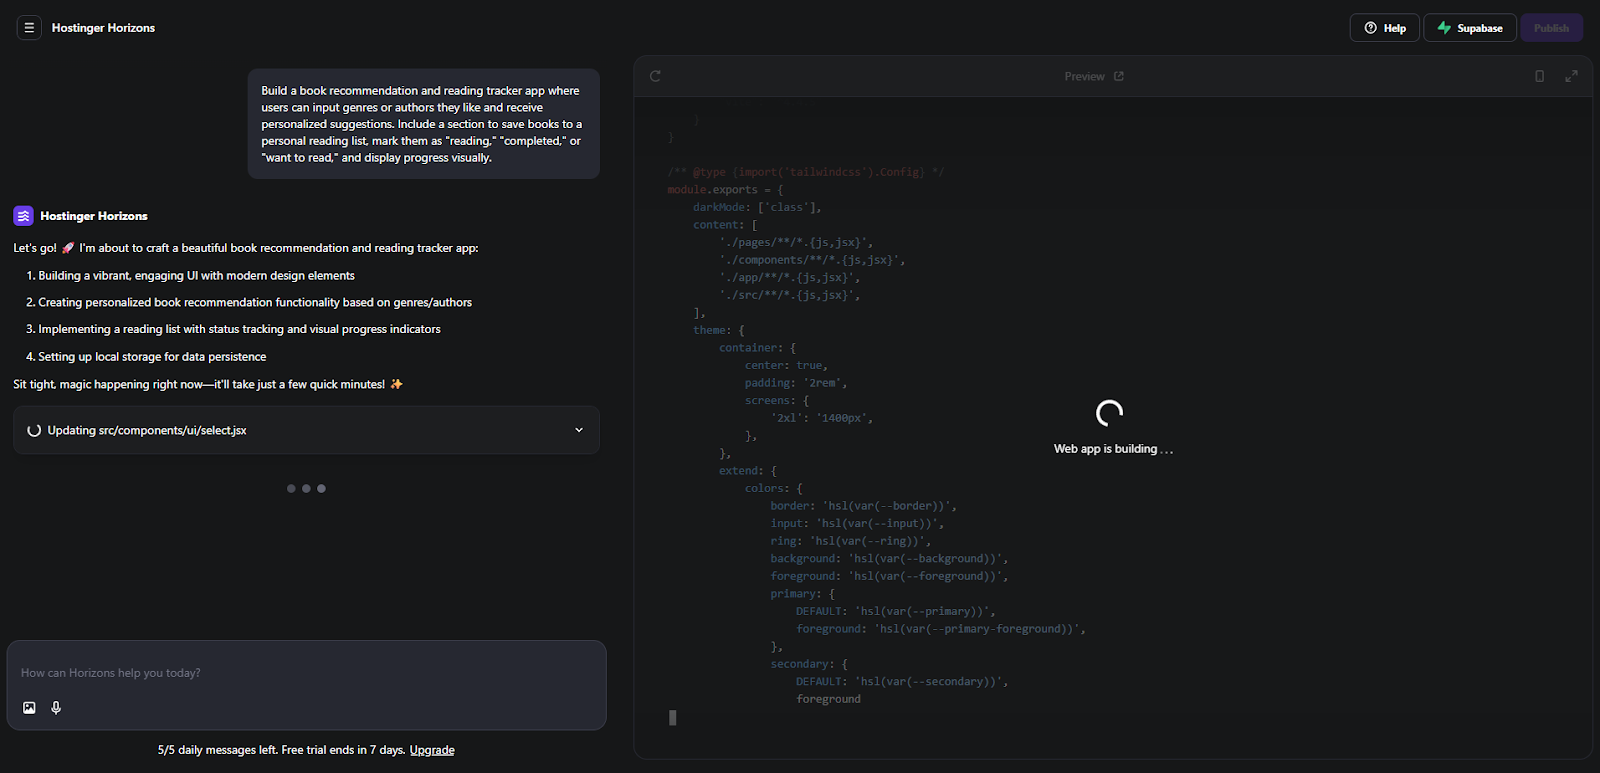Viewport: 1600px width, 773px height.
Task: Click the 'Hostinger Horizons' title in header
Action: coord(103,28)
